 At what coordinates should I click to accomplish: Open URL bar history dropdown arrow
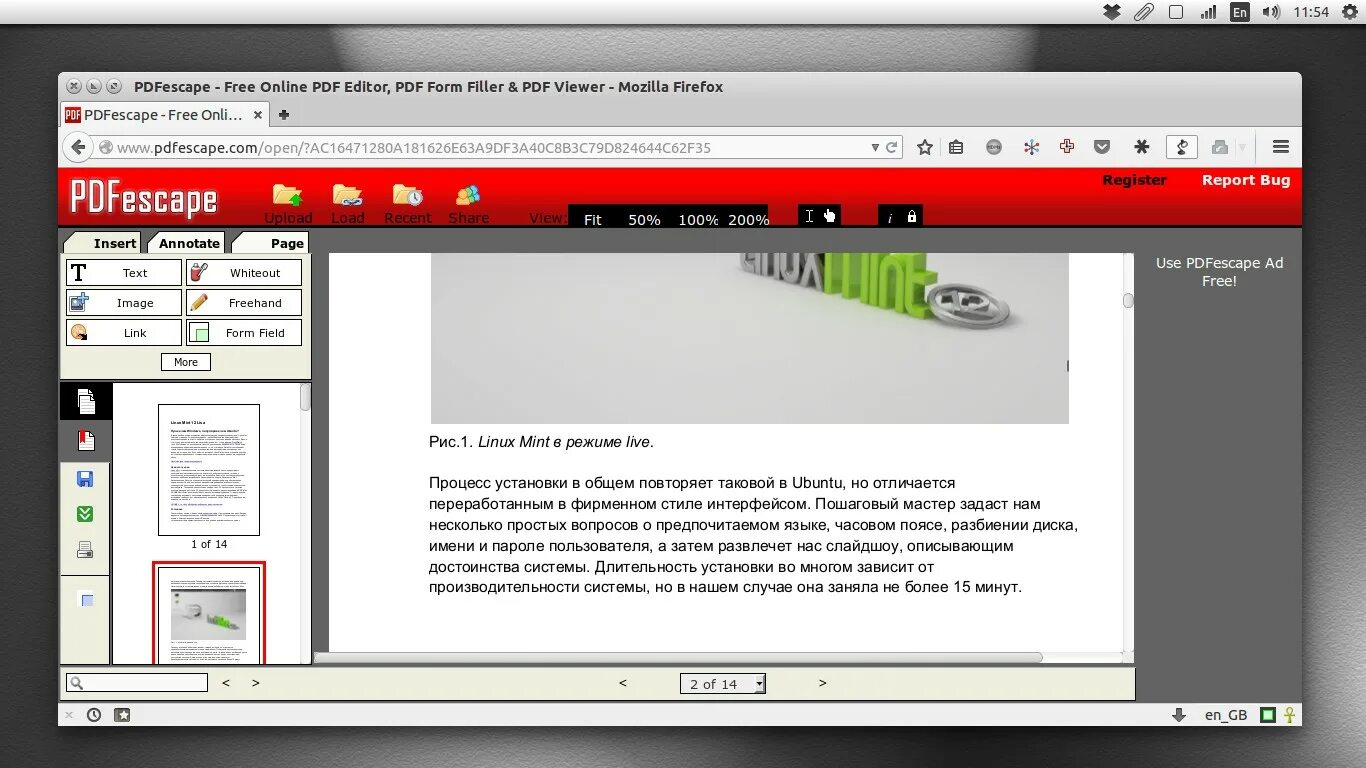(x=875, y=147)
